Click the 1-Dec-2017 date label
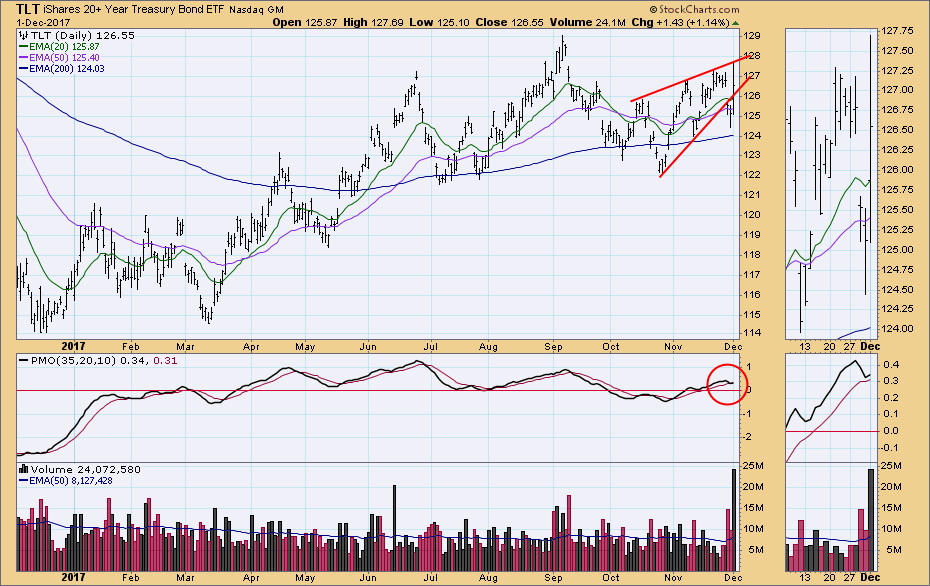 tap(43, 23)
